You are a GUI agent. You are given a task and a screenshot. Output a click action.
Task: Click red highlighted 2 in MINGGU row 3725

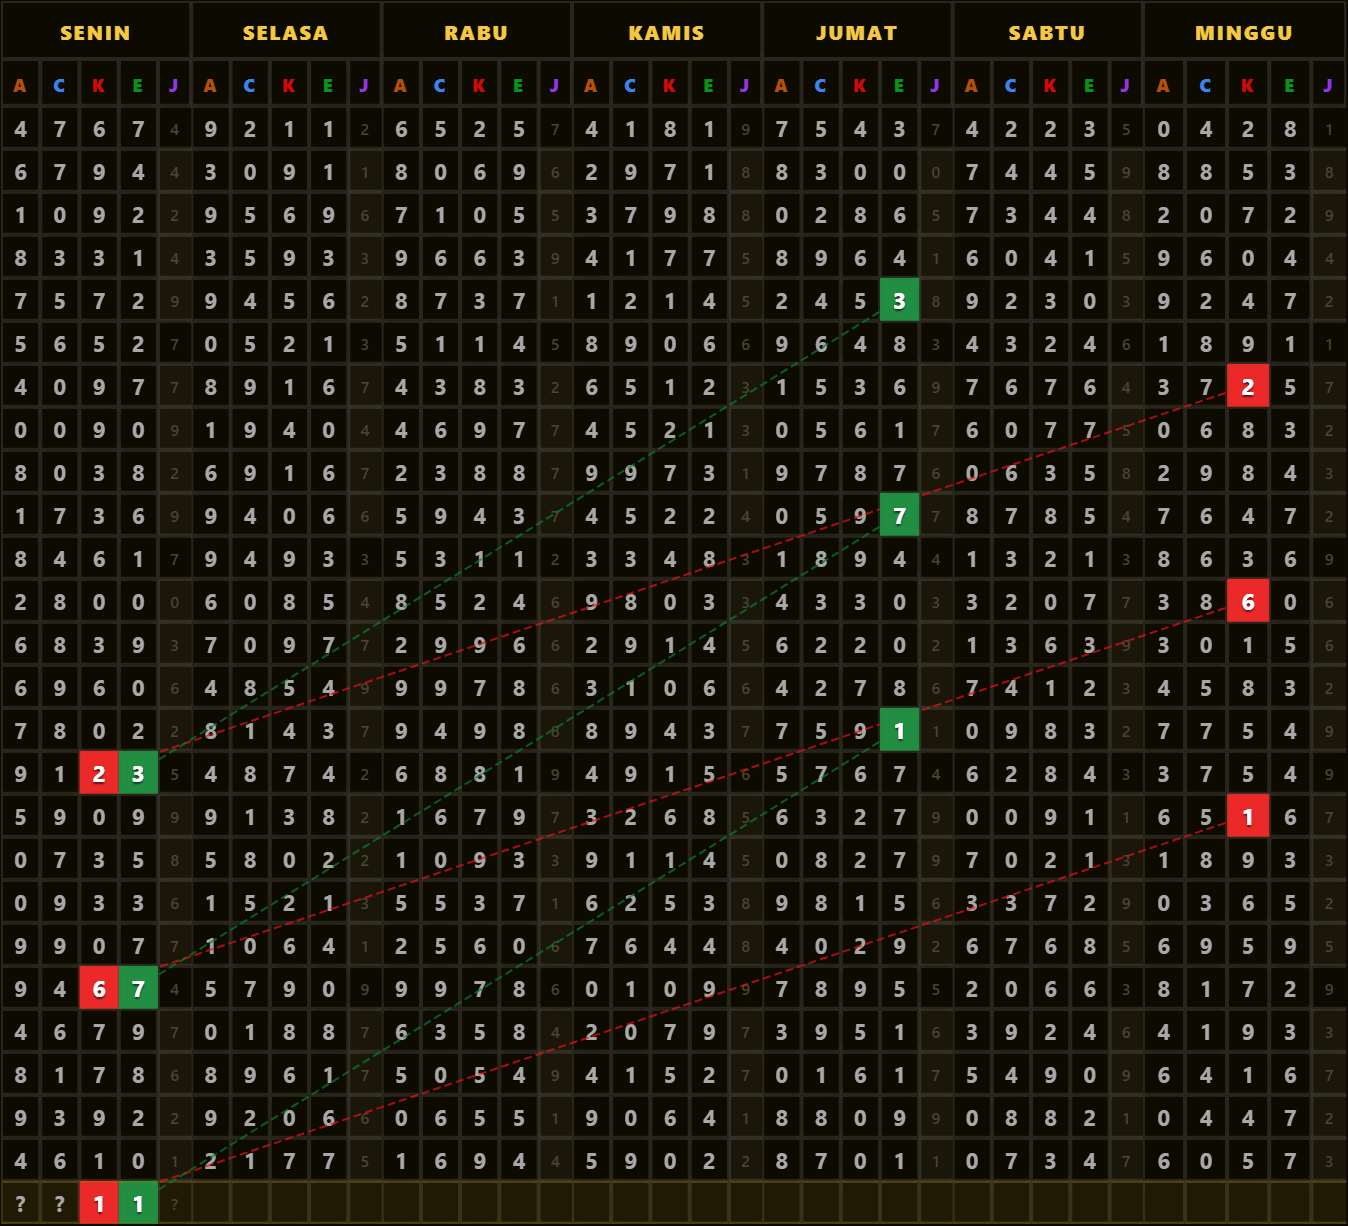click(1247, 387)
